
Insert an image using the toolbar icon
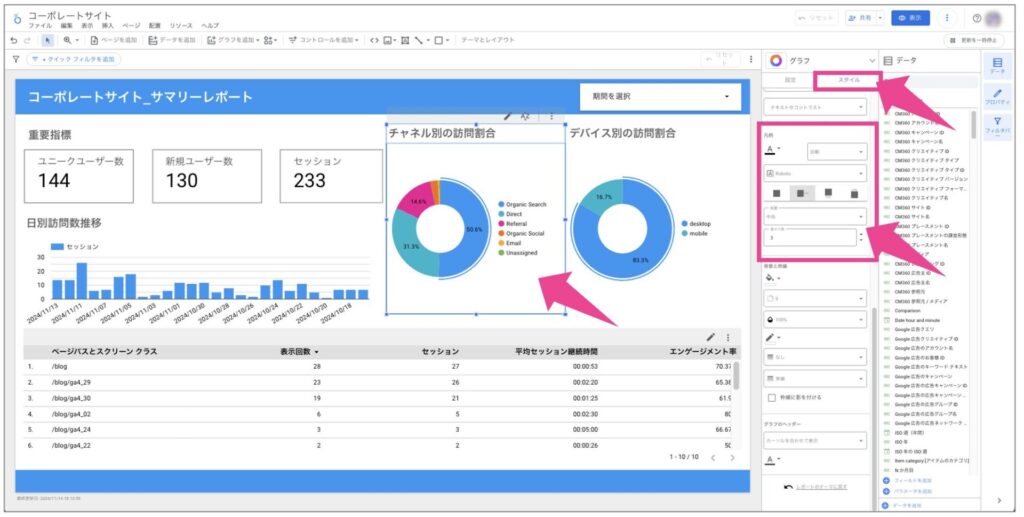click(x=388, y=40)
